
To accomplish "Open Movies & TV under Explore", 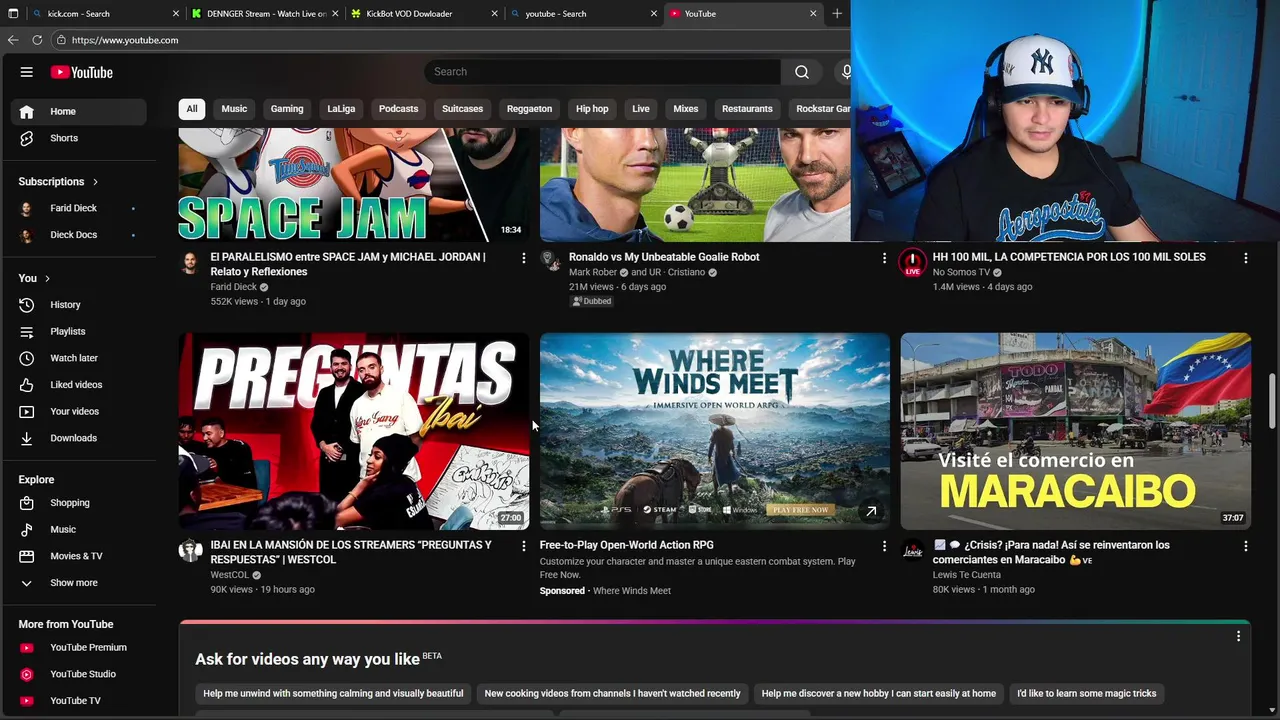I will coord(78,556).
